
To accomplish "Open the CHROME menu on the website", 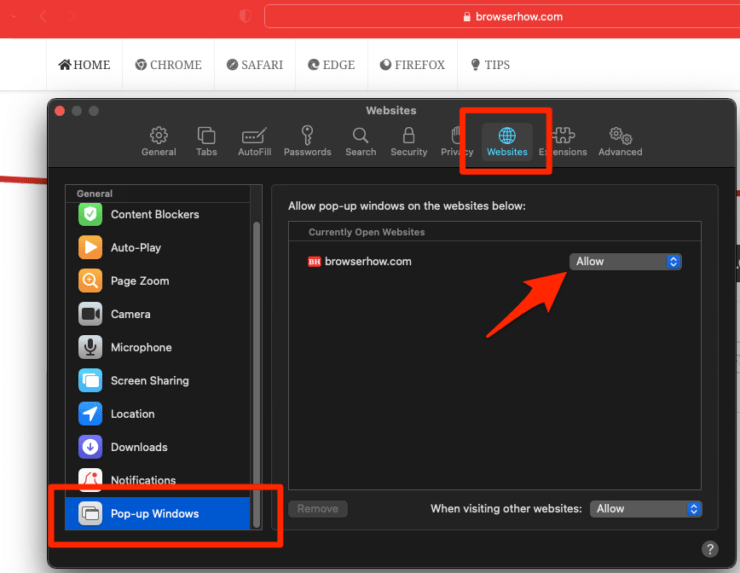I will (168, 65).
